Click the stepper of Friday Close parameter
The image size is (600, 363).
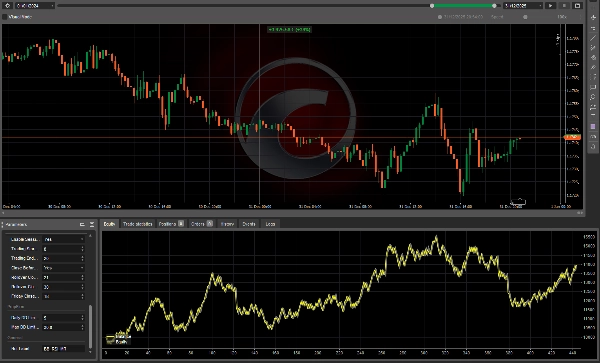[x=82, y=296]
